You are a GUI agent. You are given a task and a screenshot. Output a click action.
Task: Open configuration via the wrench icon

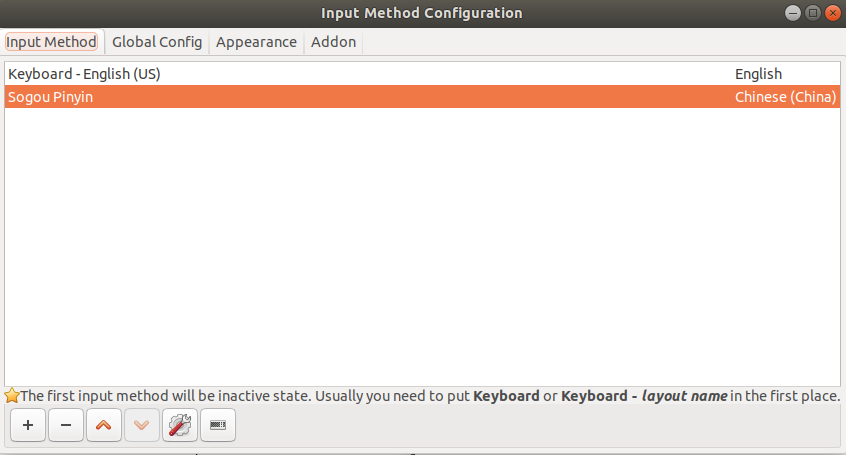[180, 425]
